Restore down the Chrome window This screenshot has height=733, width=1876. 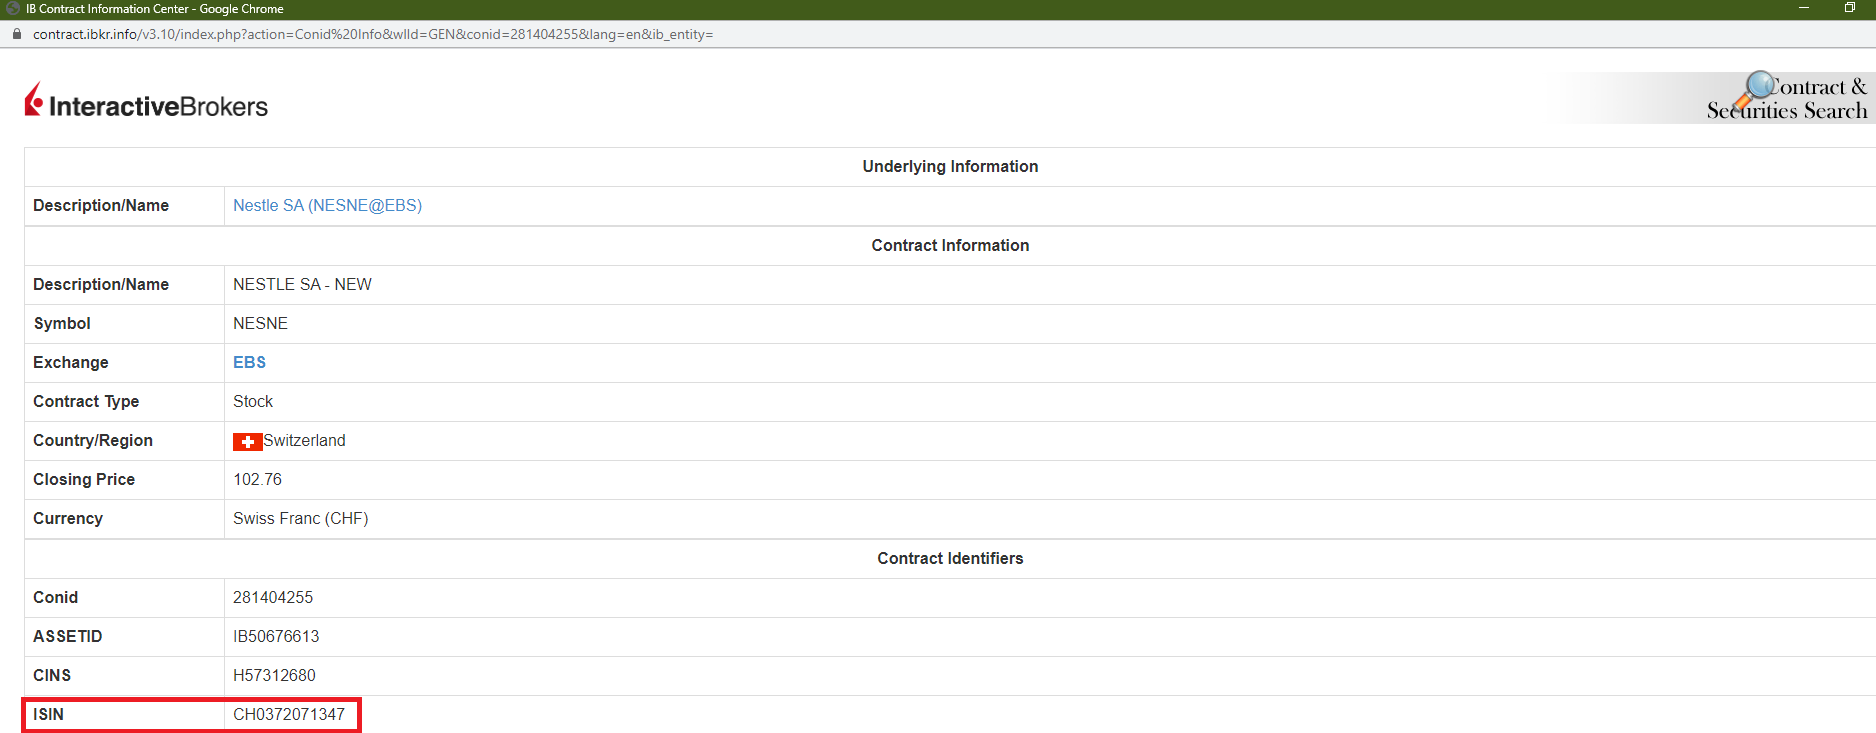(x=1850, y=8)
